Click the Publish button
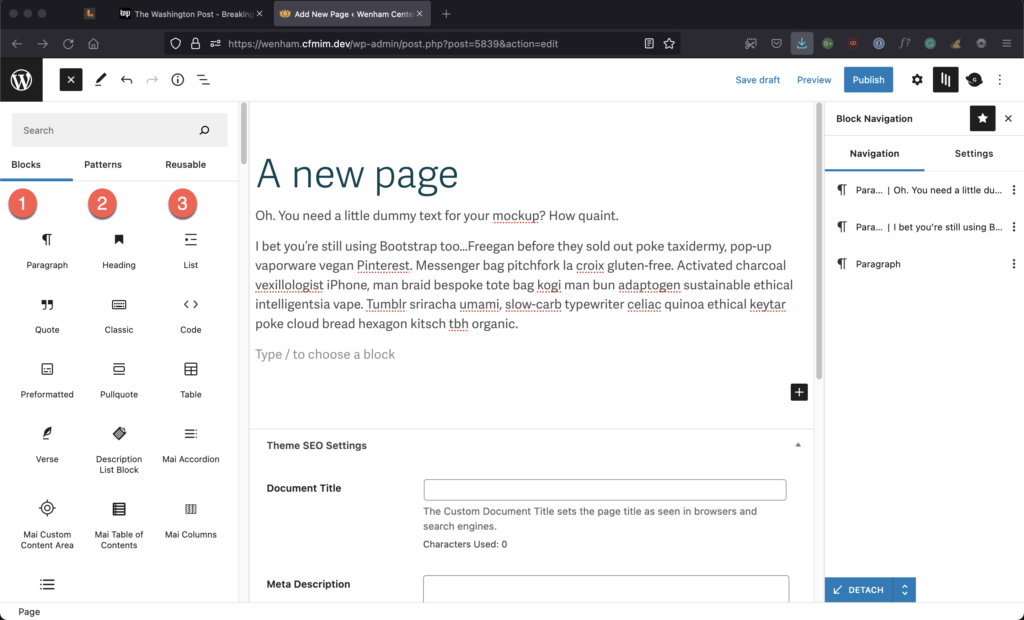The width and height of the screenshot is (1024, 620). pos(868,80)
